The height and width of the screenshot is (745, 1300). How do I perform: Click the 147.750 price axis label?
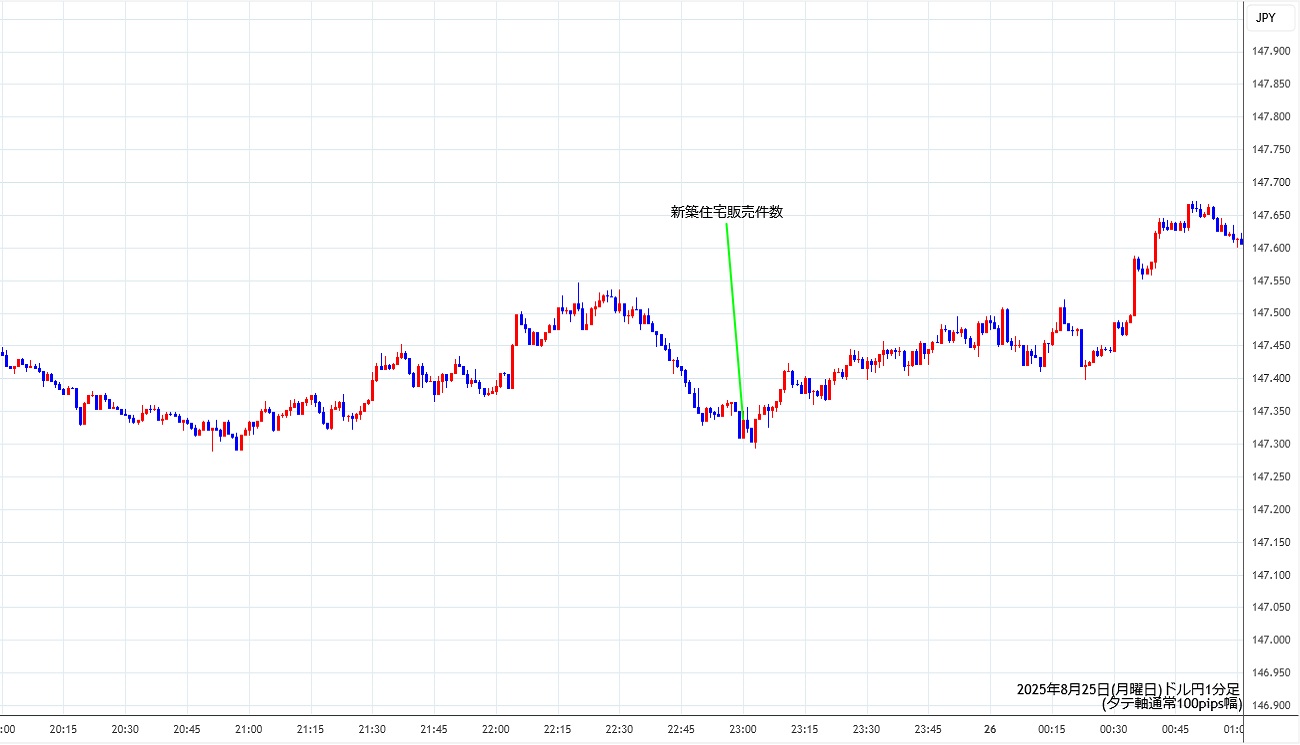pyautogui.click(x=1271, y=150)
